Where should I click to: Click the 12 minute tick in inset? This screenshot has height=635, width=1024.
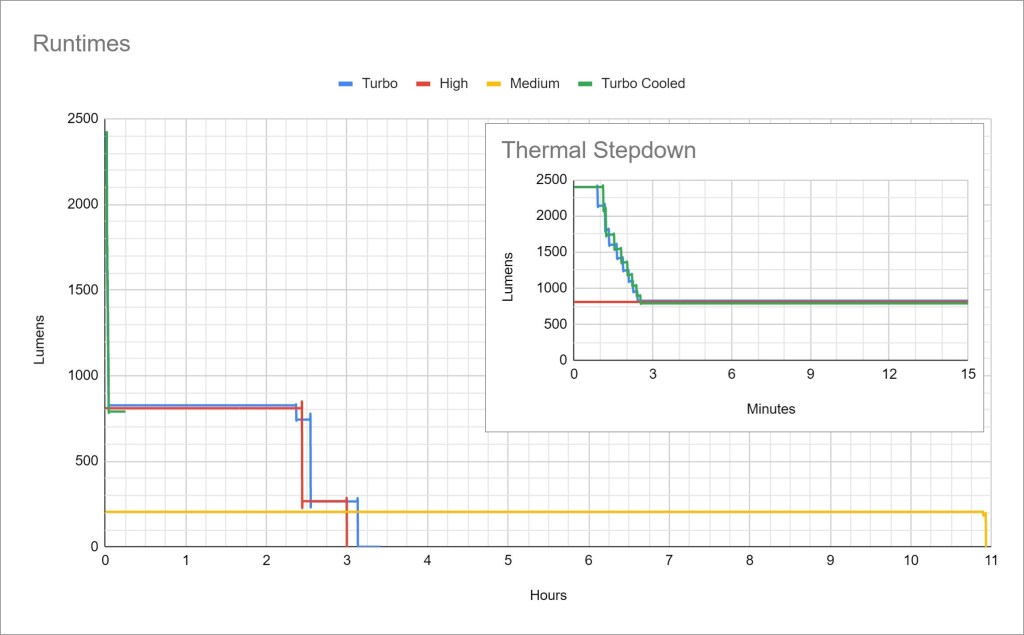[888, 374]
